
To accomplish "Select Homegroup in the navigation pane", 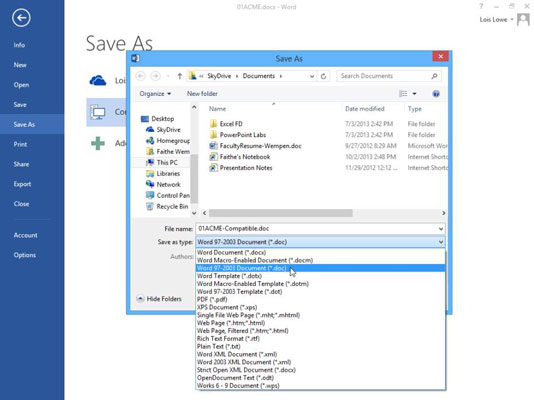I will click(x=168, y=141).
